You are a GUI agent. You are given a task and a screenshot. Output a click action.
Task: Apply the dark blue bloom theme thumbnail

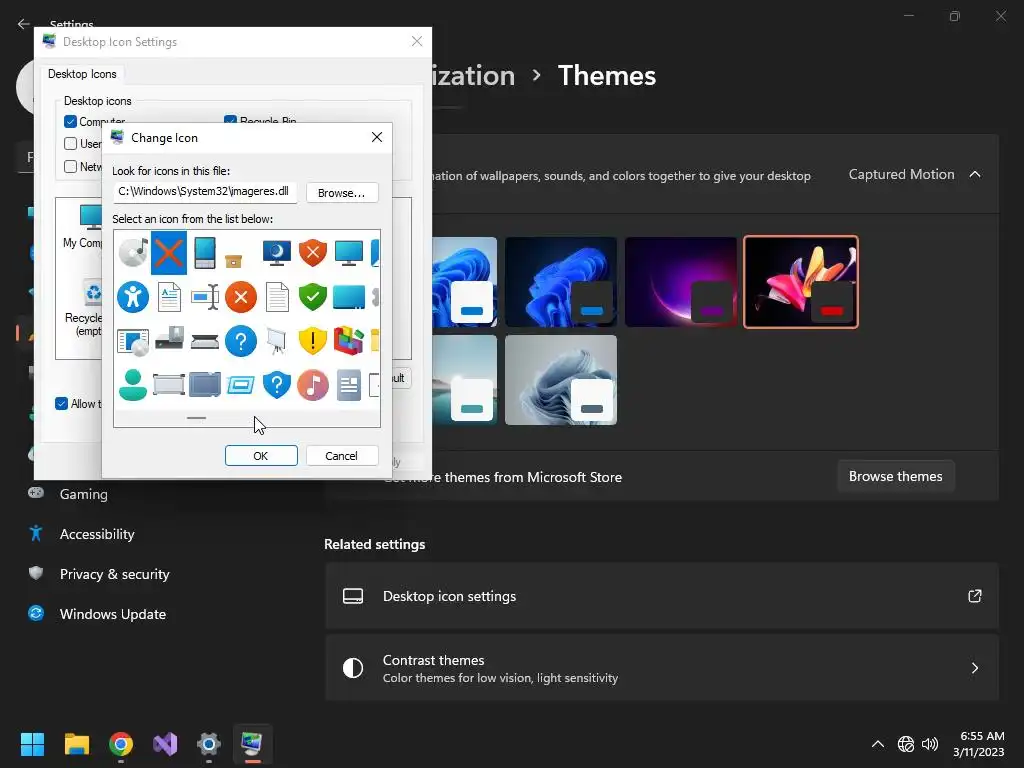click(560, 282)
